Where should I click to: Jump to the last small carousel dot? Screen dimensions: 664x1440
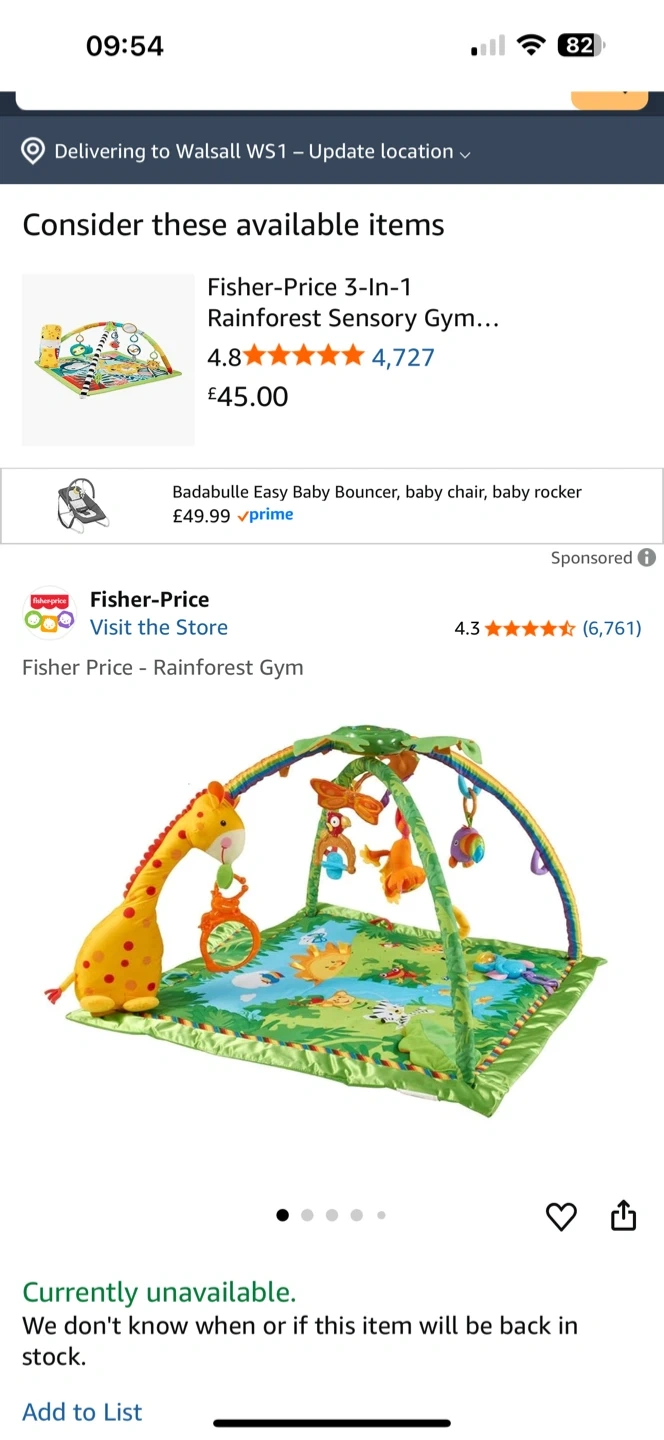[x=381, y=1215]
